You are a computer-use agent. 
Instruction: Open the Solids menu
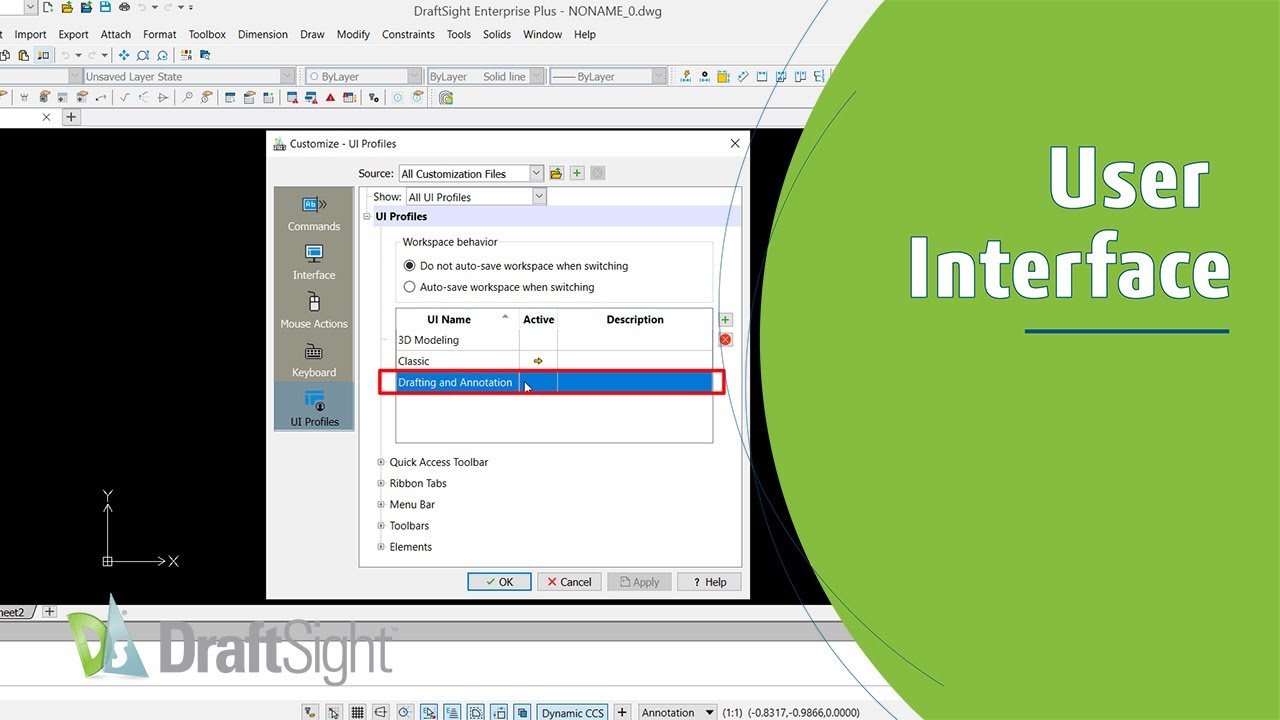coord(497,34)
